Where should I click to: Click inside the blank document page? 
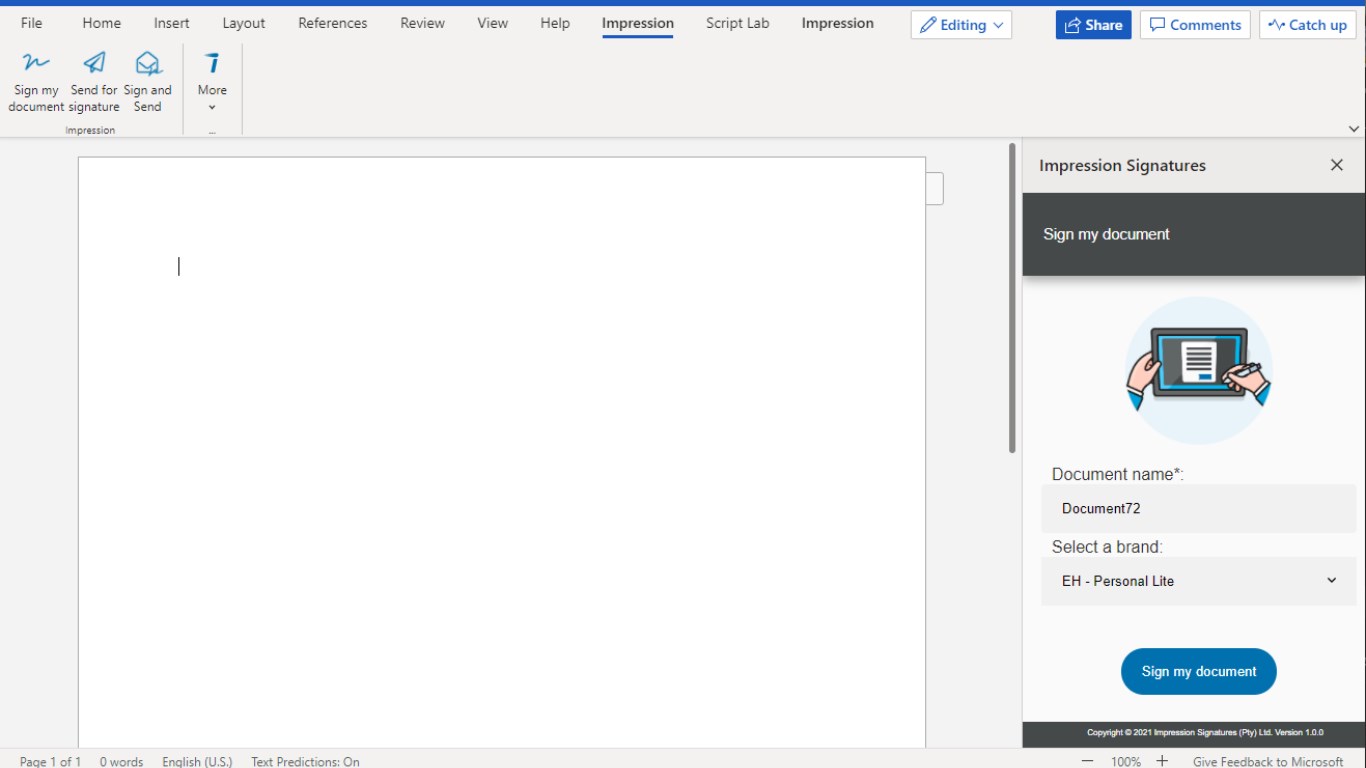[502, 450]
